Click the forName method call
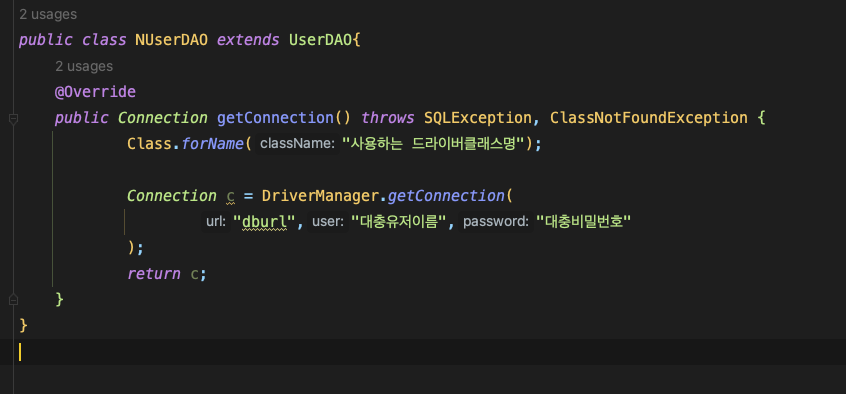This screenshot has width=846, height=394. click(213, 144)
